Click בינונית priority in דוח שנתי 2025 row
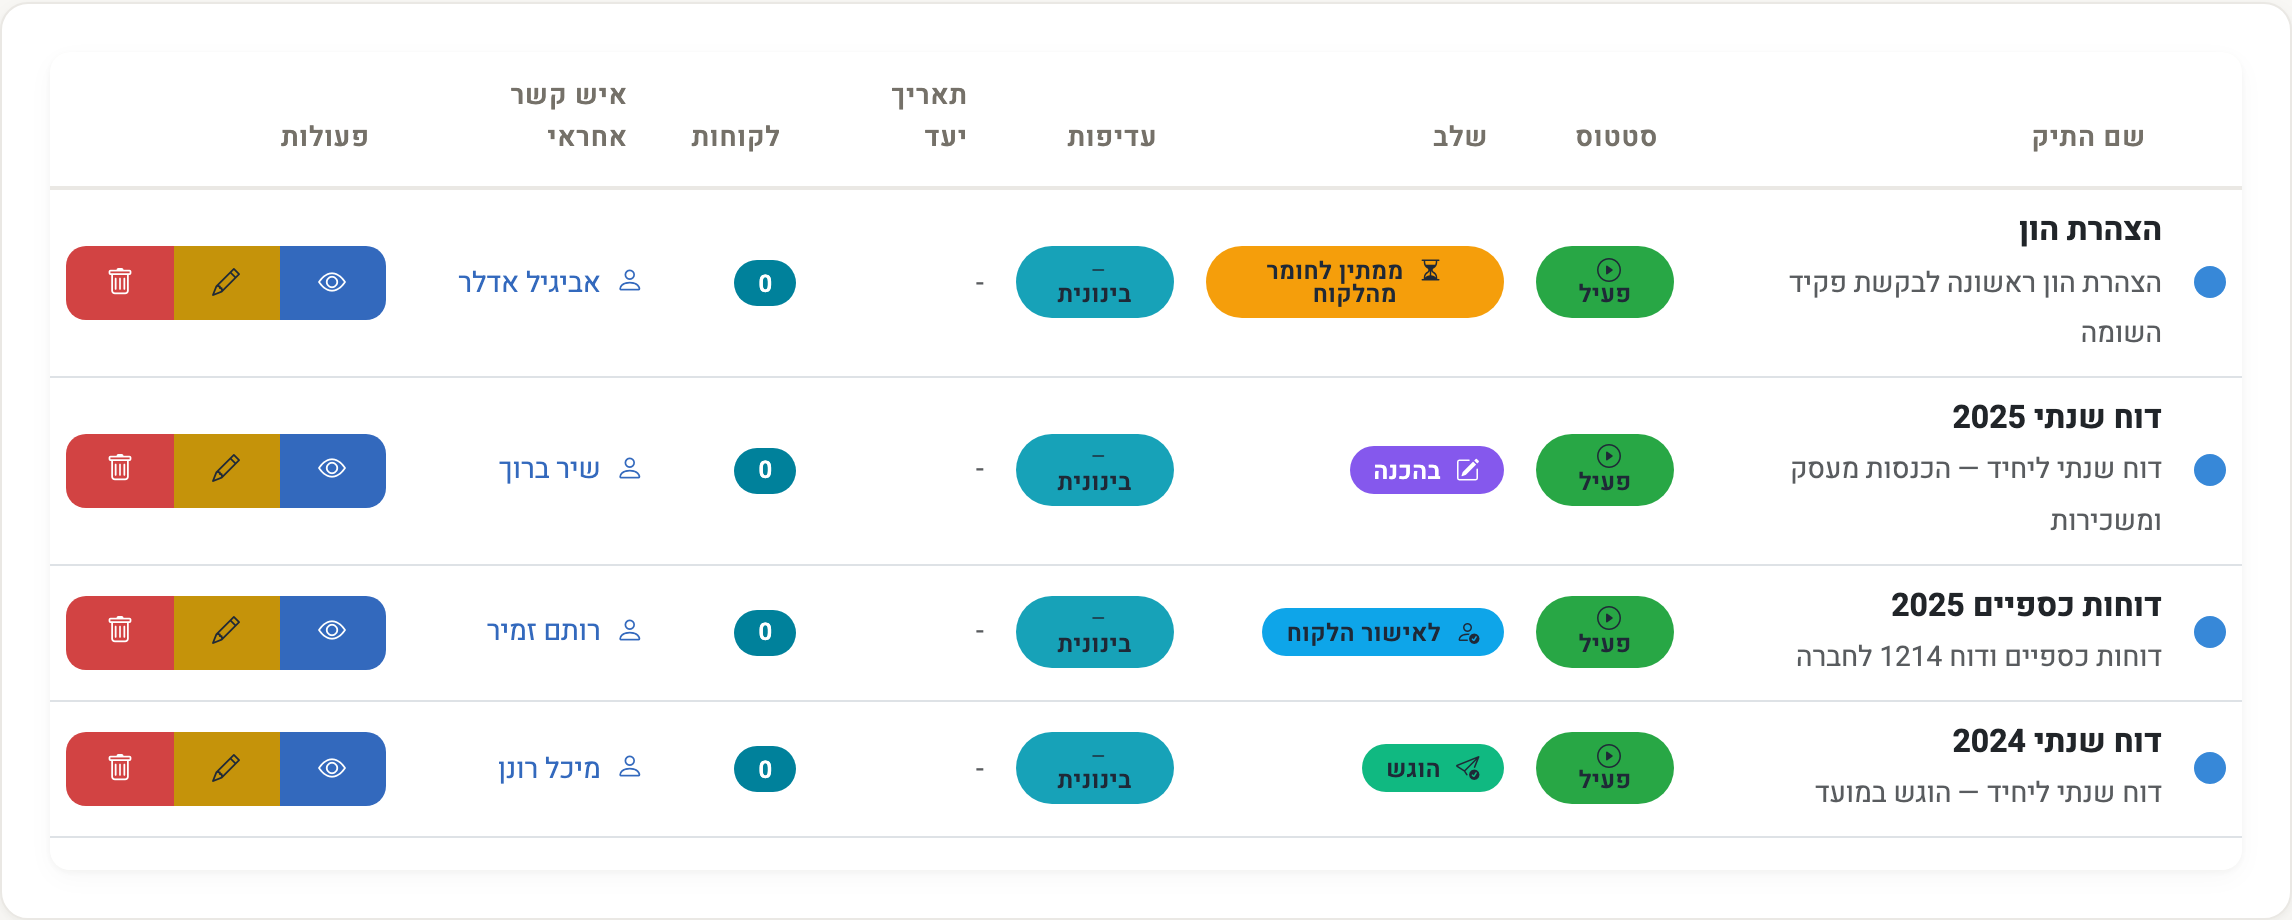 coord(1095,470)
